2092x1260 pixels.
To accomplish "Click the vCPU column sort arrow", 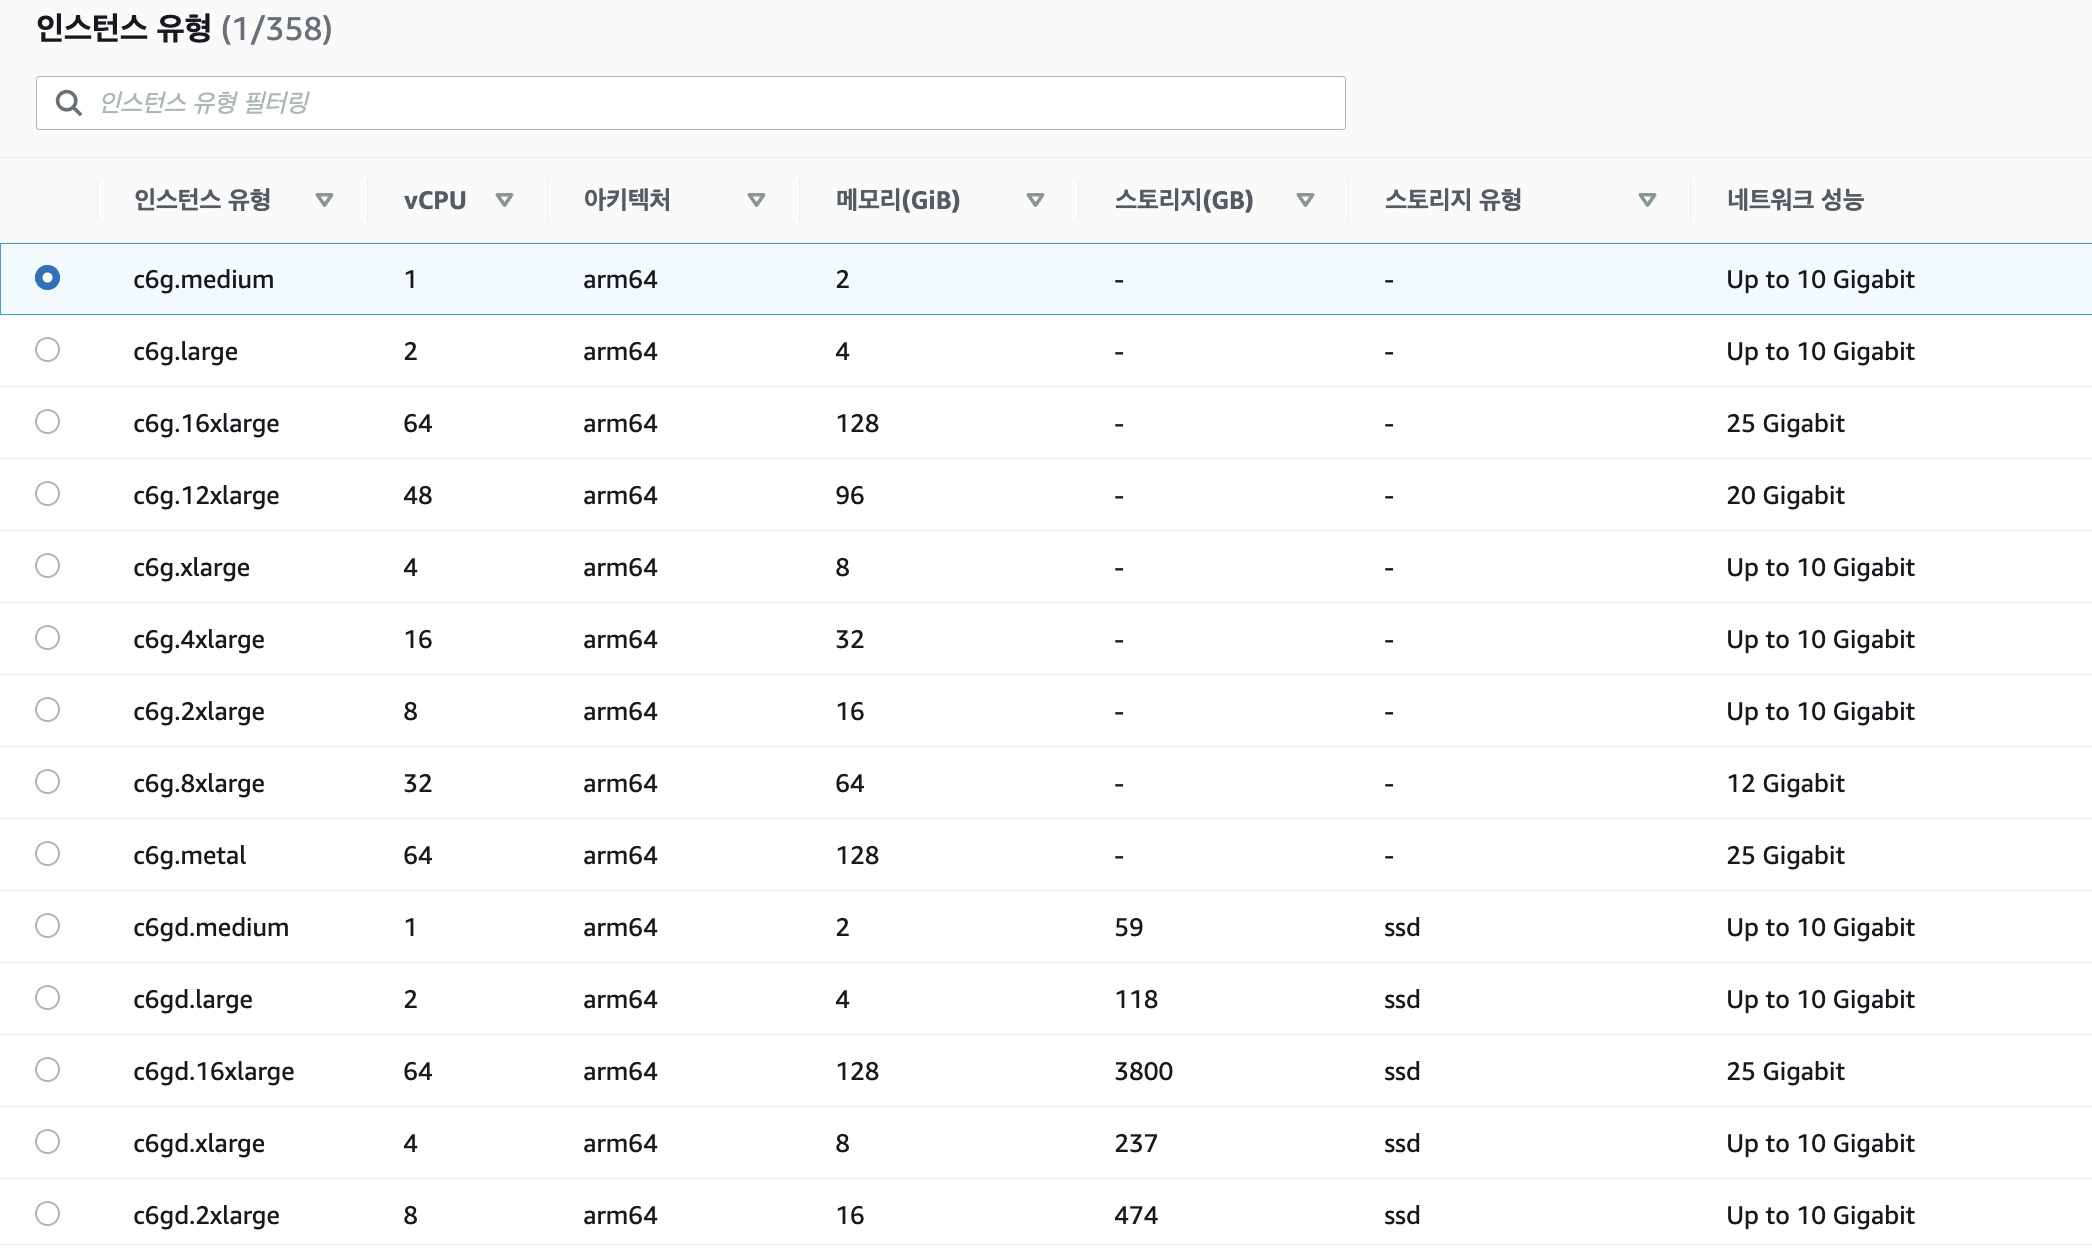I will pos(504,200).
